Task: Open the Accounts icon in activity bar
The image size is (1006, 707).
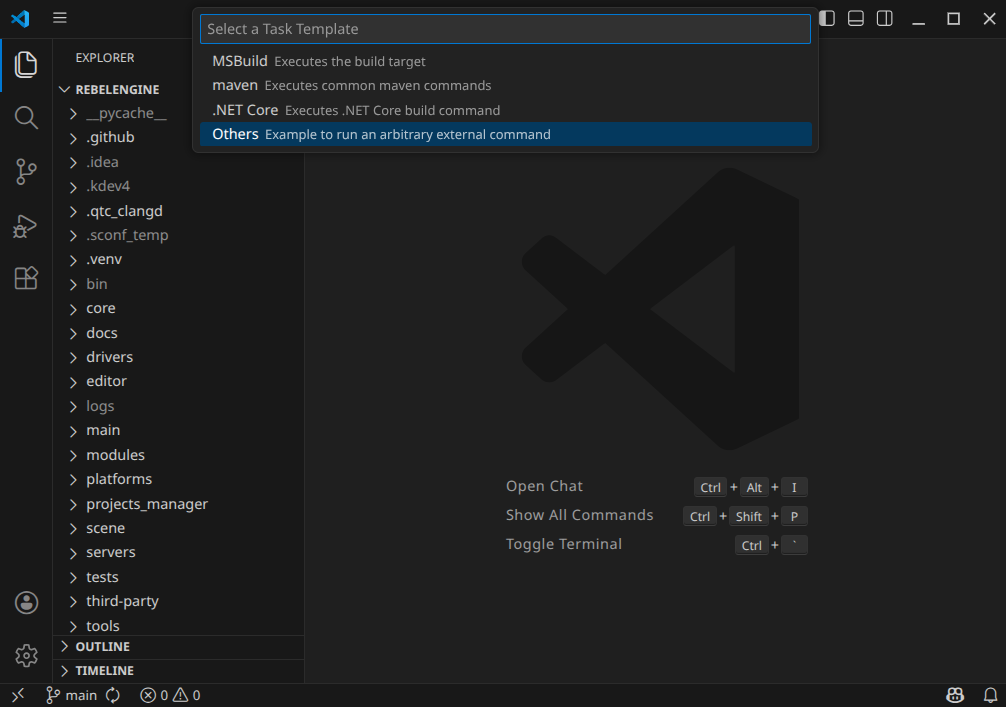Action: pos(26,602)
